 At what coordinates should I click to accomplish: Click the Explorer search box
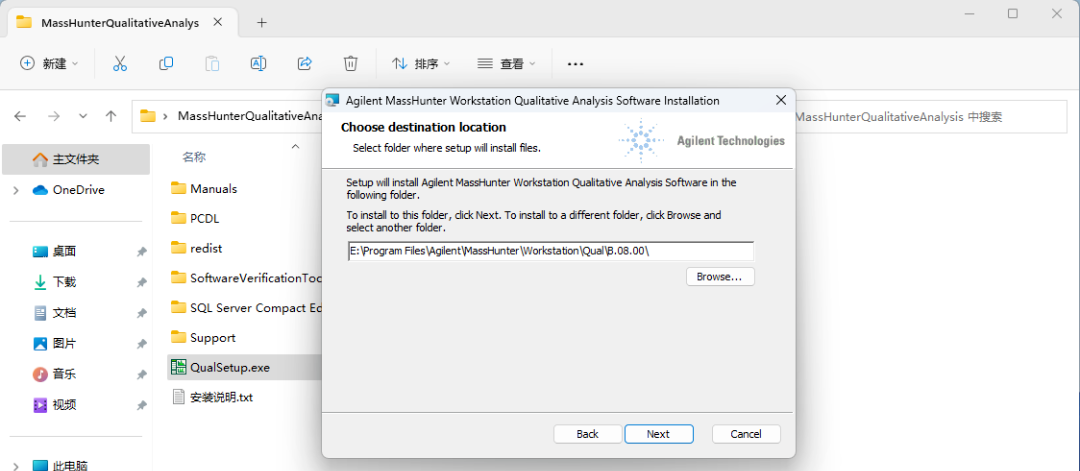coord(930,116)
